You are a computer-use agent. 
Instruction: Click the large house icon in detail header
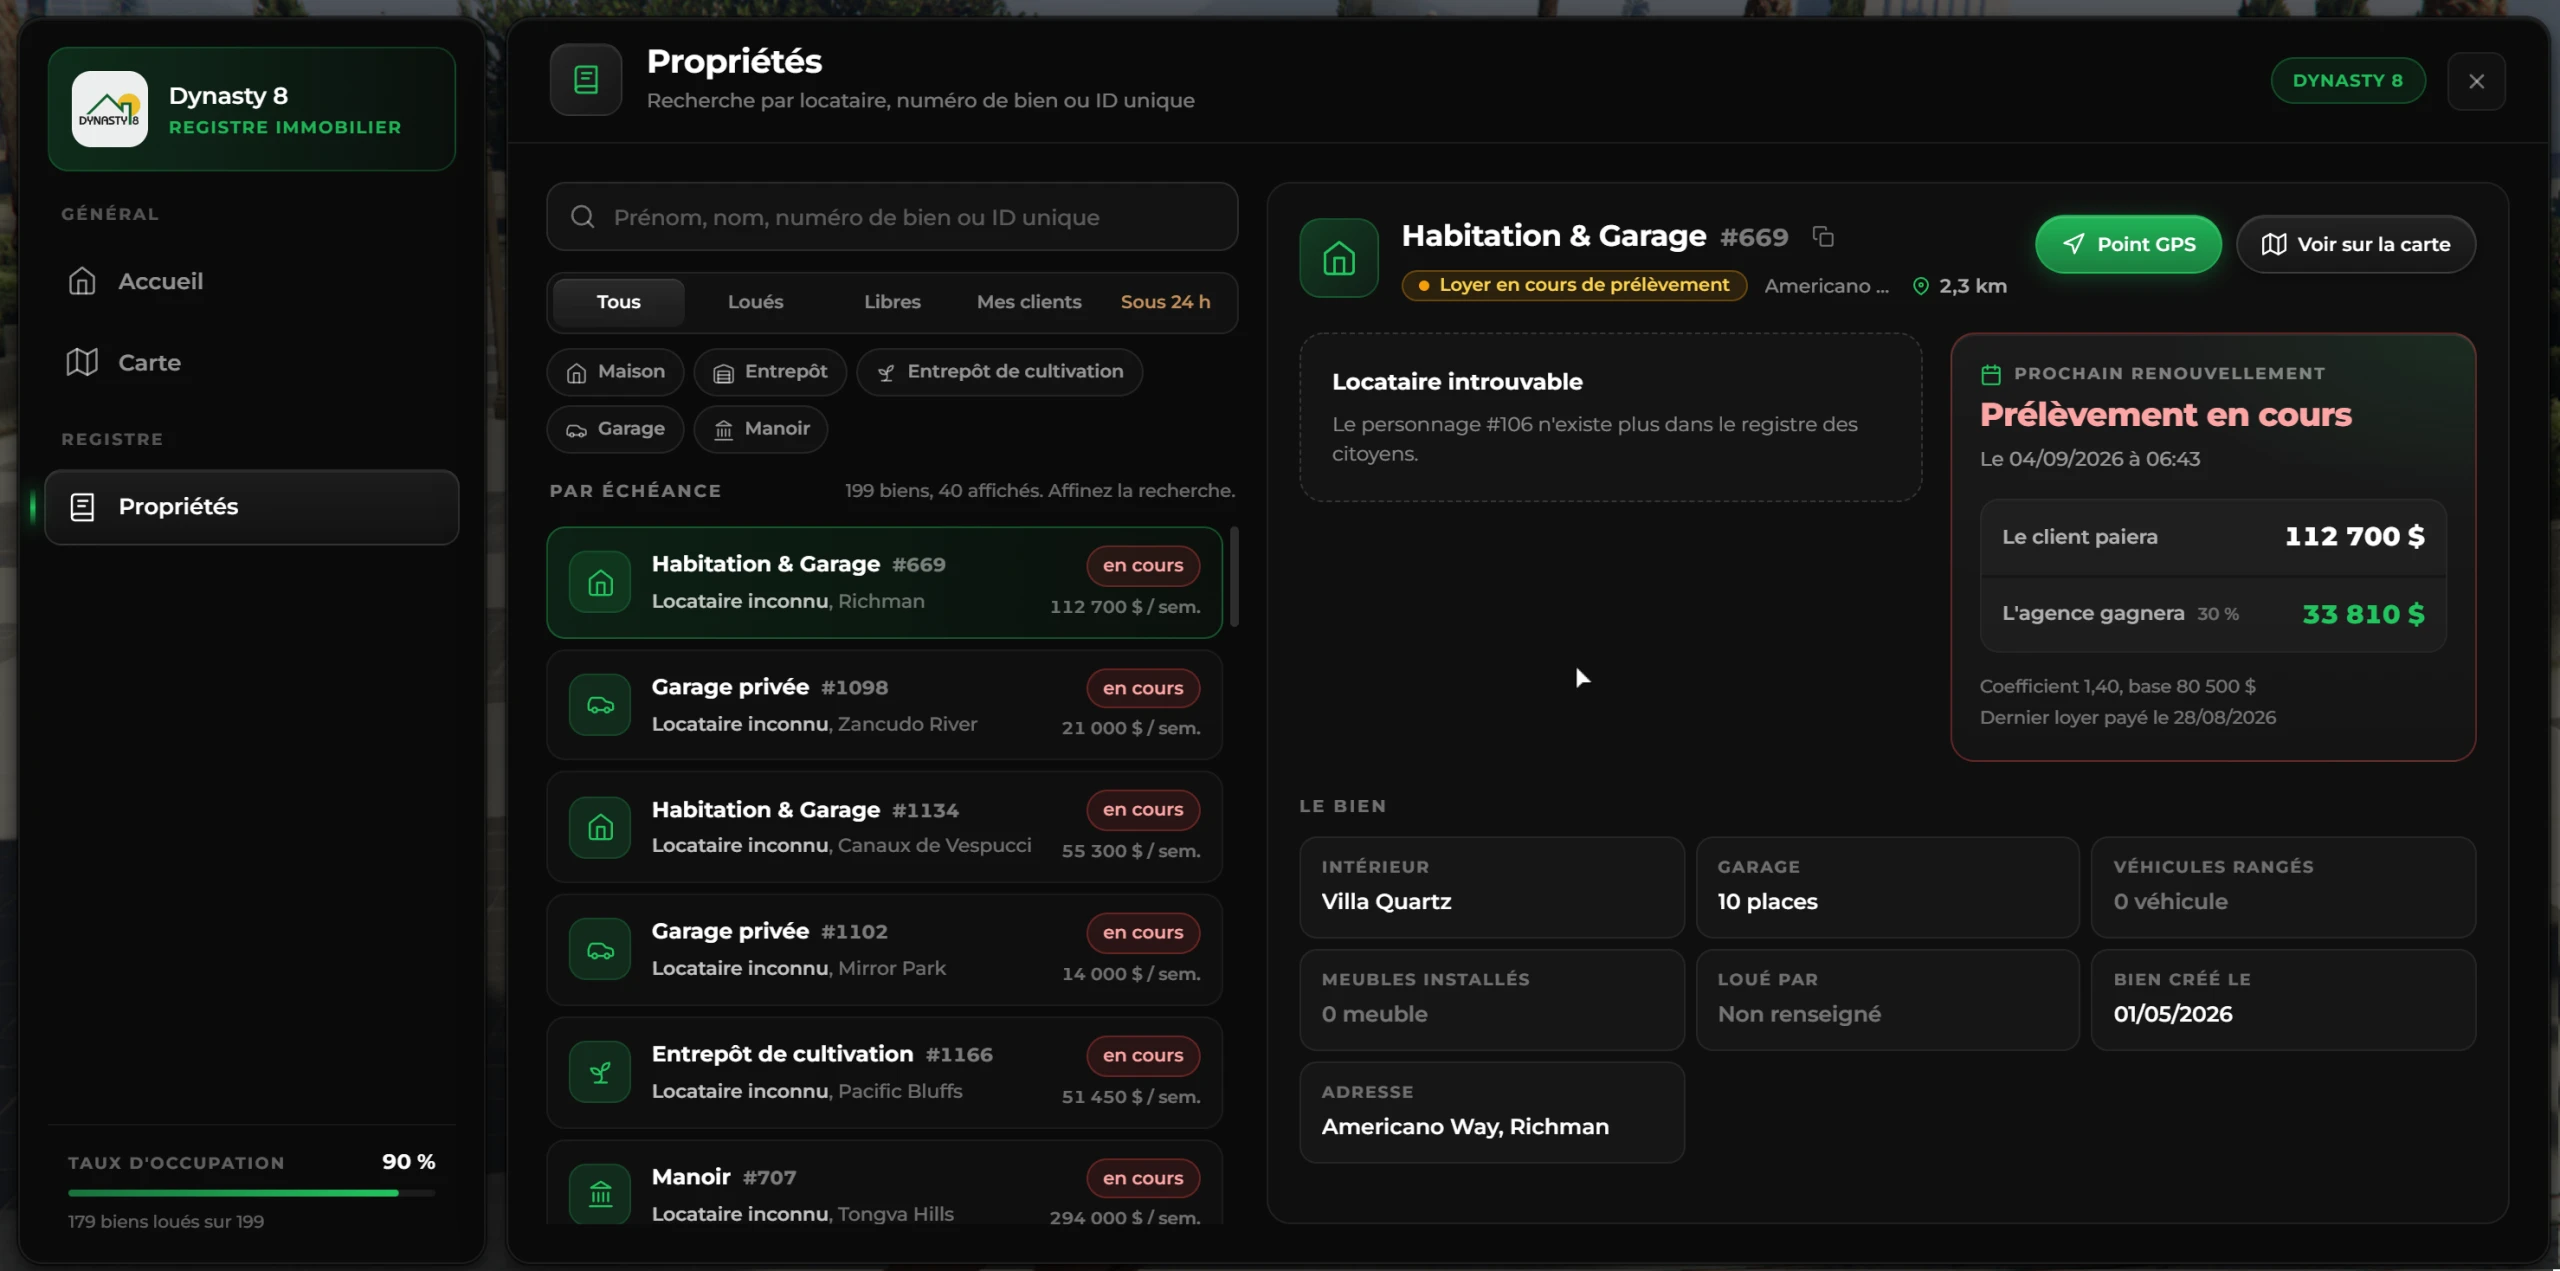pyautogui.click(x=1339, y=258)
